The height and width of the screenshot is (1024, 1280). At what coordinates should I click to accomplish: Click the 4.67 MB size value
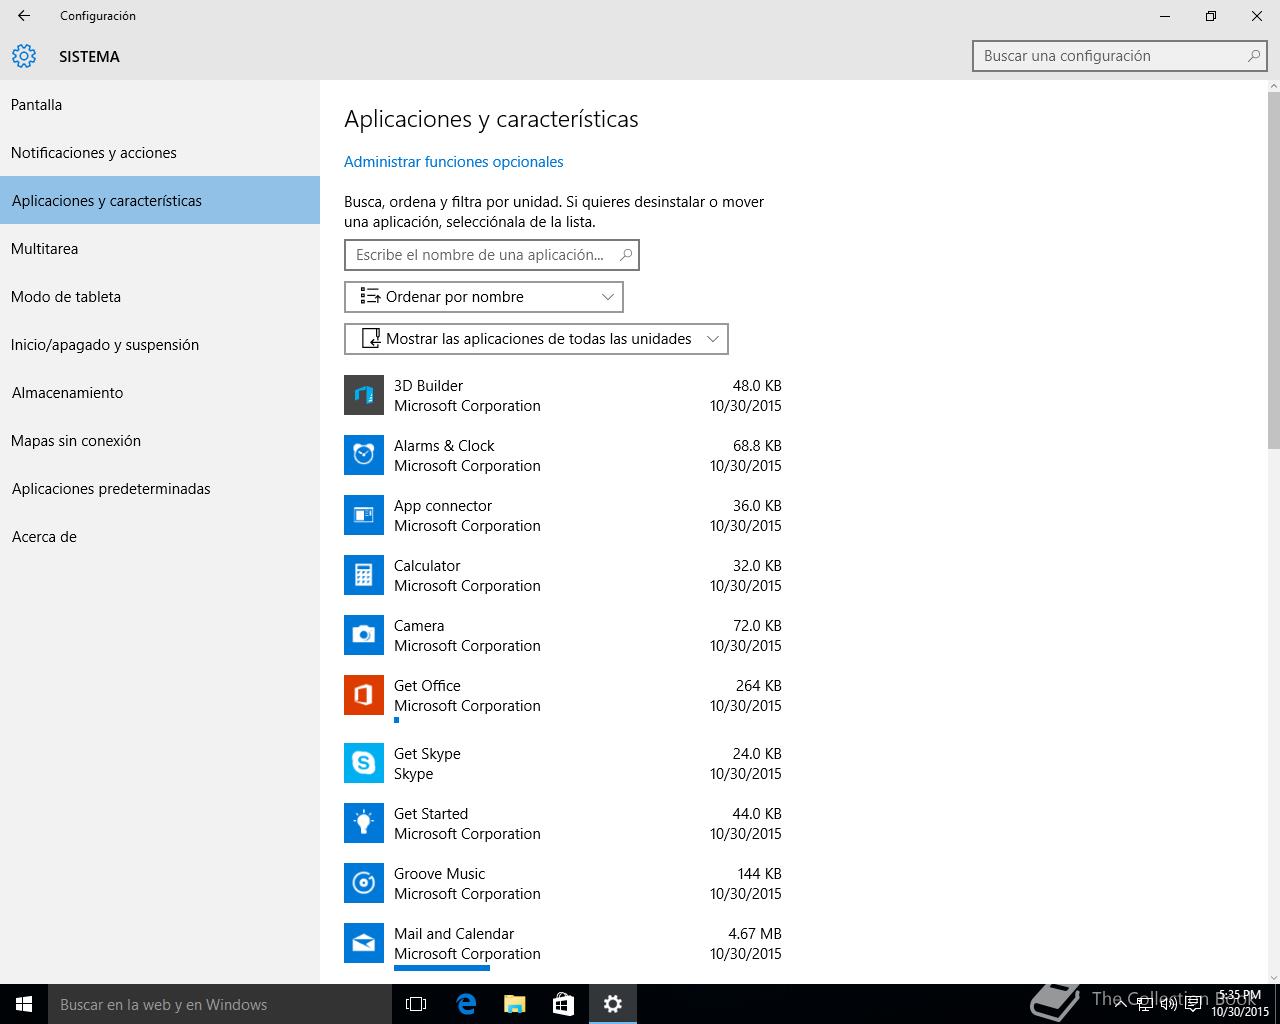[x=755, y=933]
